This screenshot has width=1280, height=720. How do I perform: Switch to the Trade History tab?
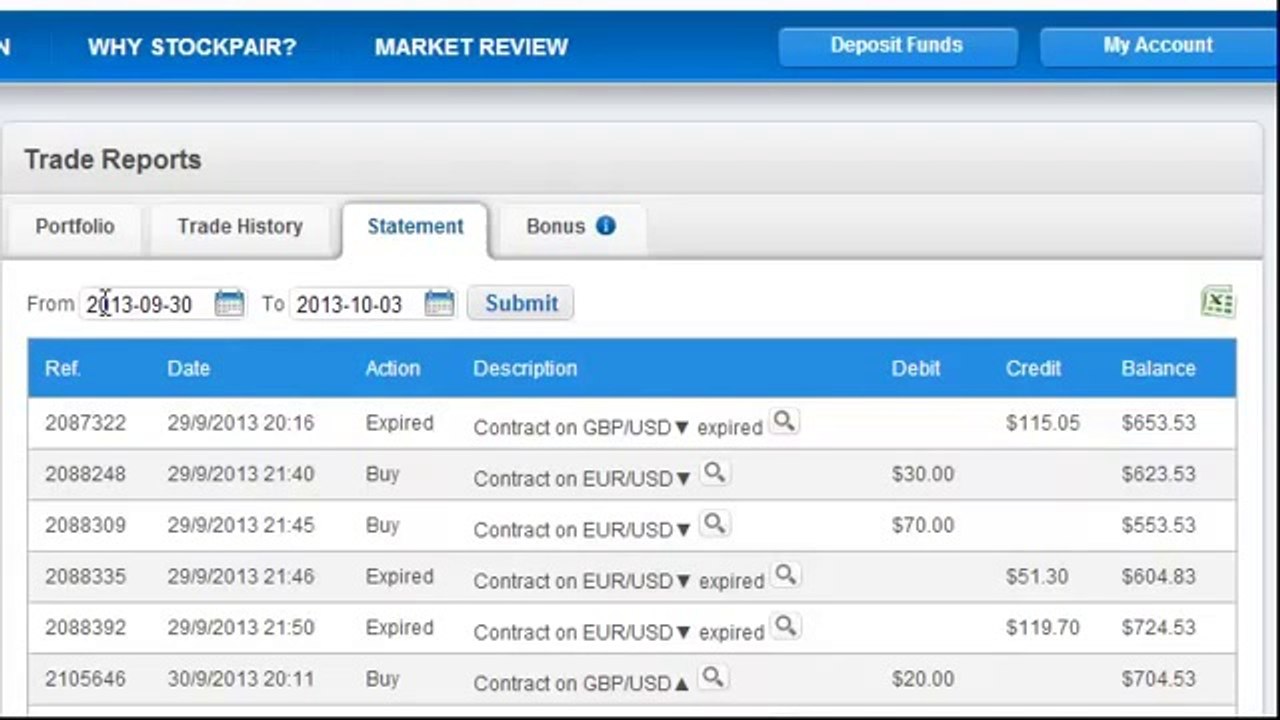[x=240, y=227]
